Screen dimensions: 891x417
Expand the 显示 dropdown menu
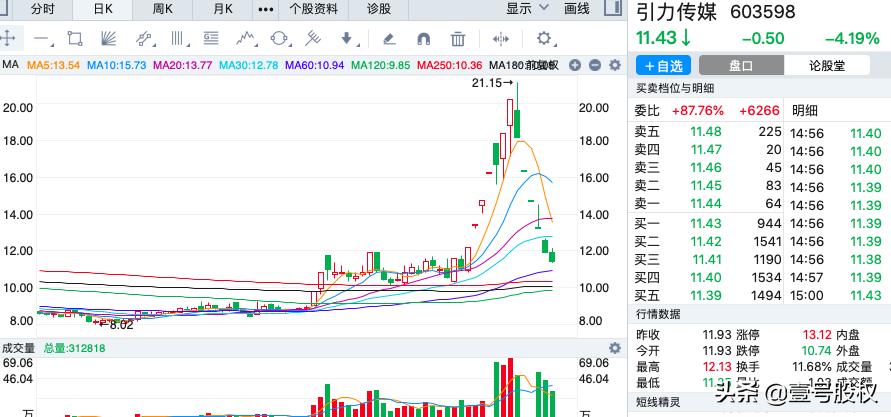(527, 9)
